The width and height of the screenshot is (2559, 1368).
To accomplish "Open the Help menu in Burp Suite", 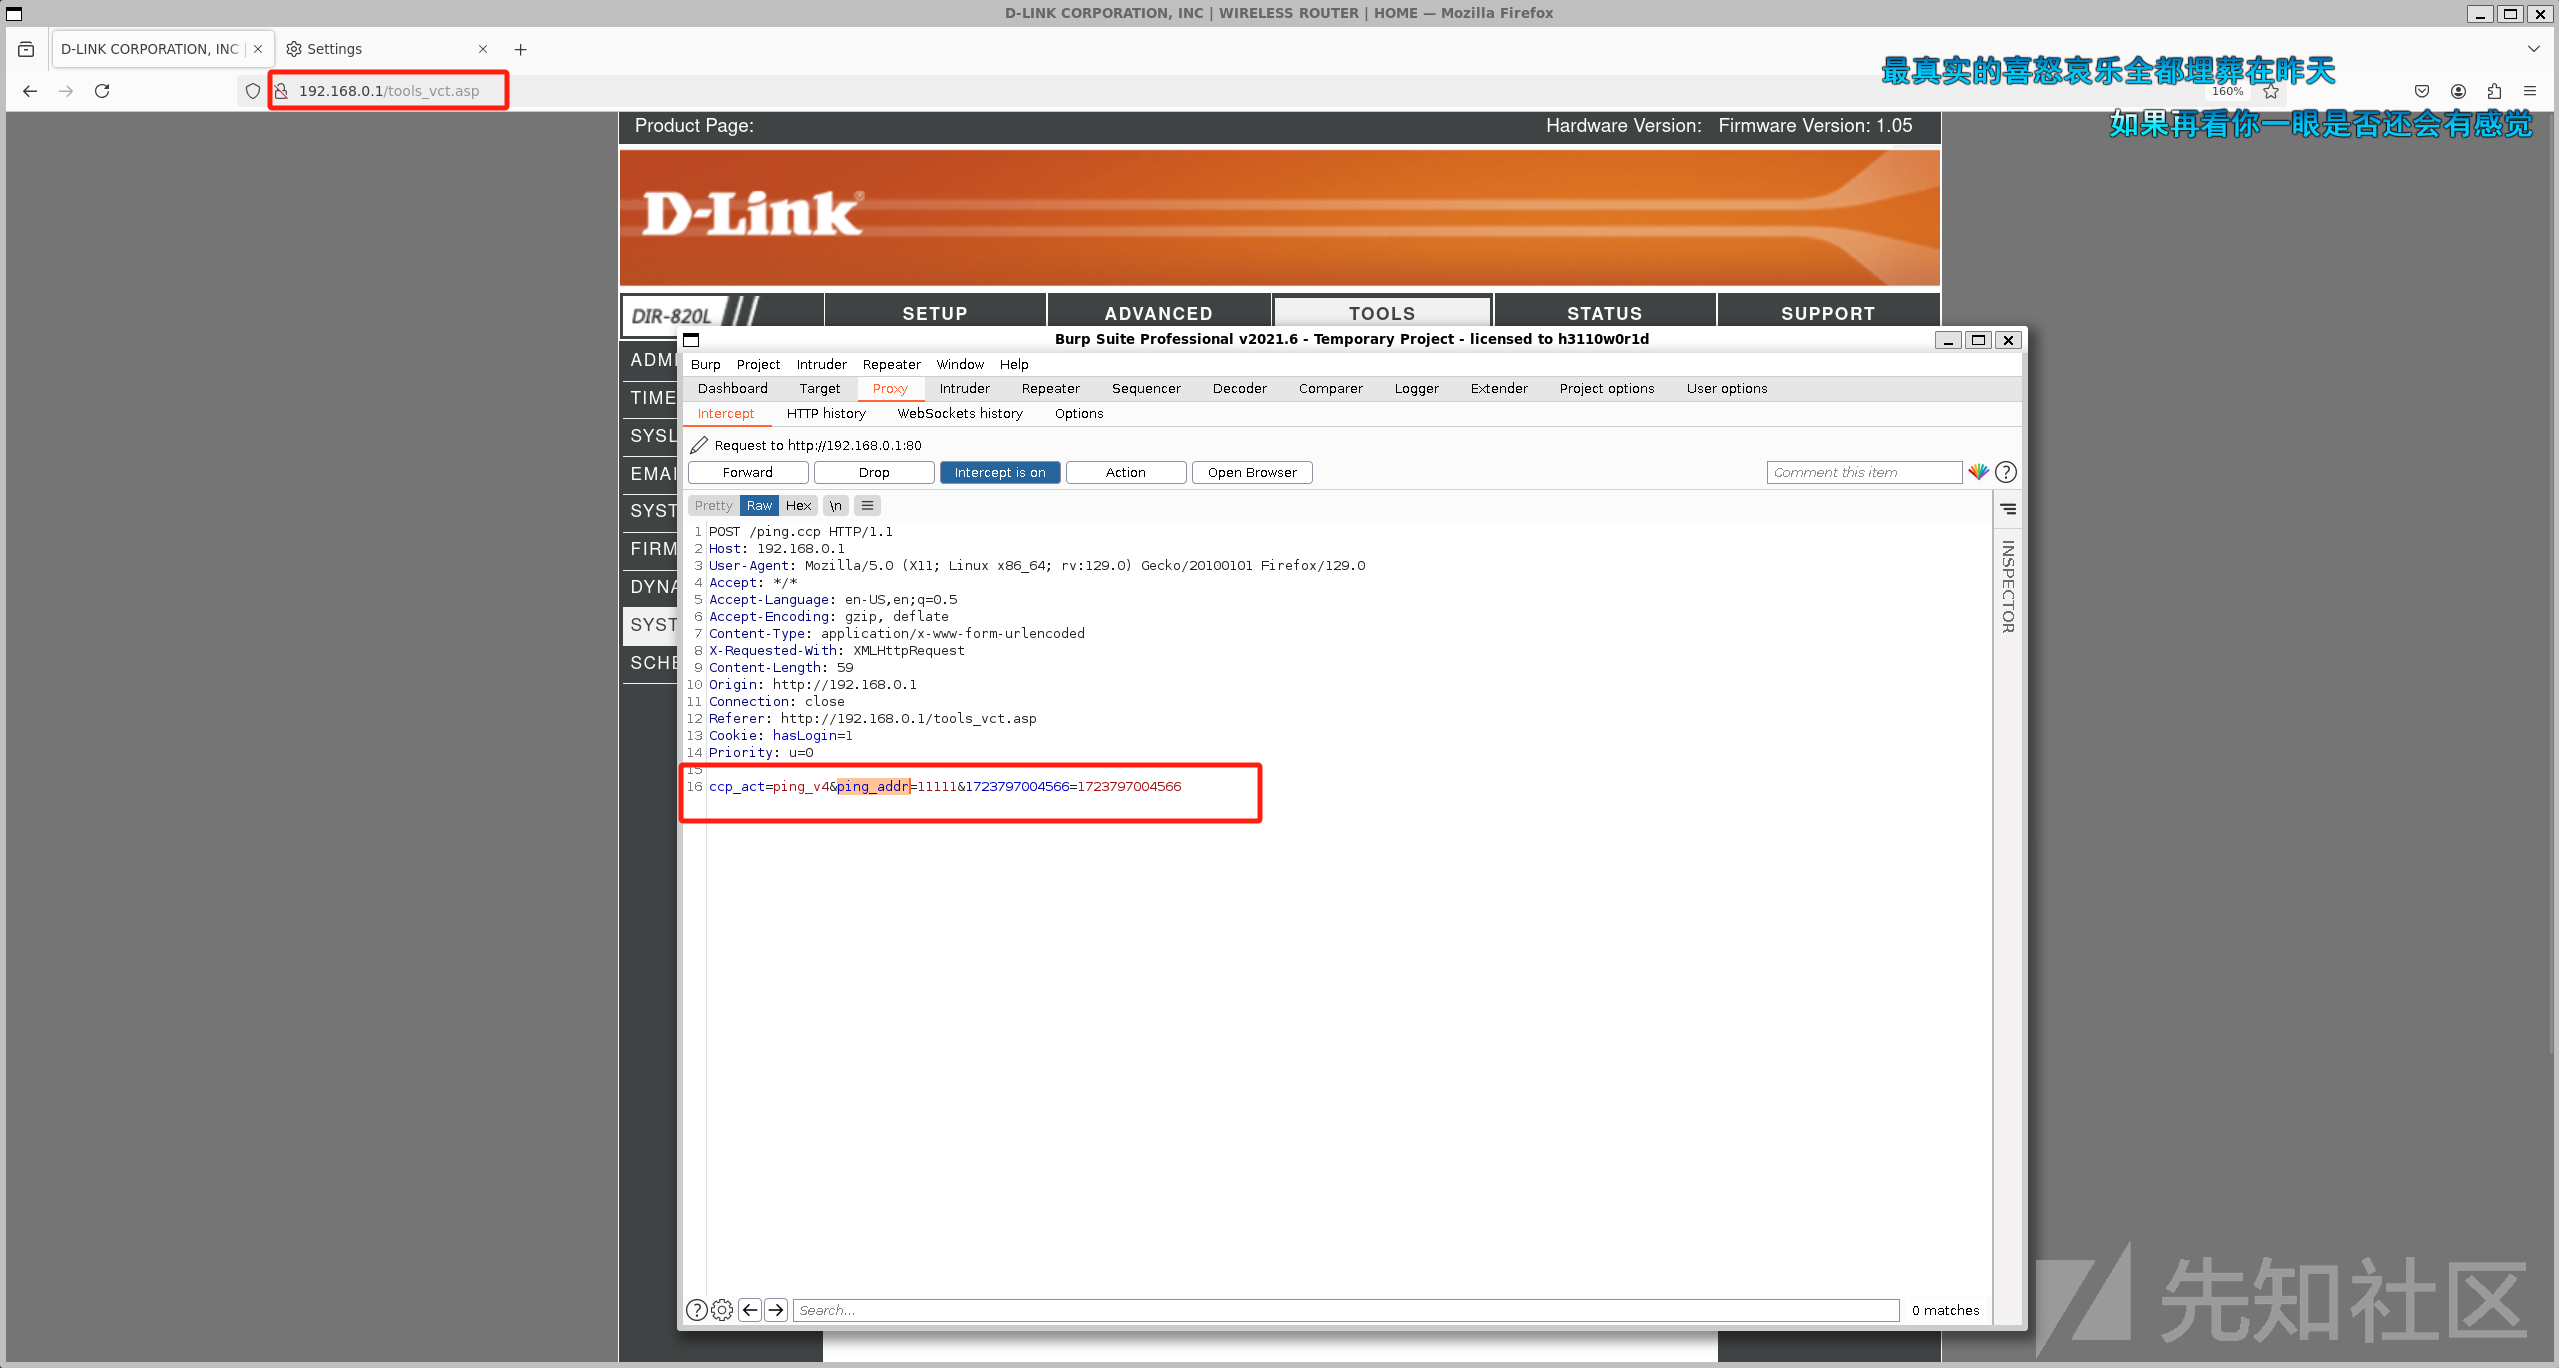I will click(x=1014, y=364).
